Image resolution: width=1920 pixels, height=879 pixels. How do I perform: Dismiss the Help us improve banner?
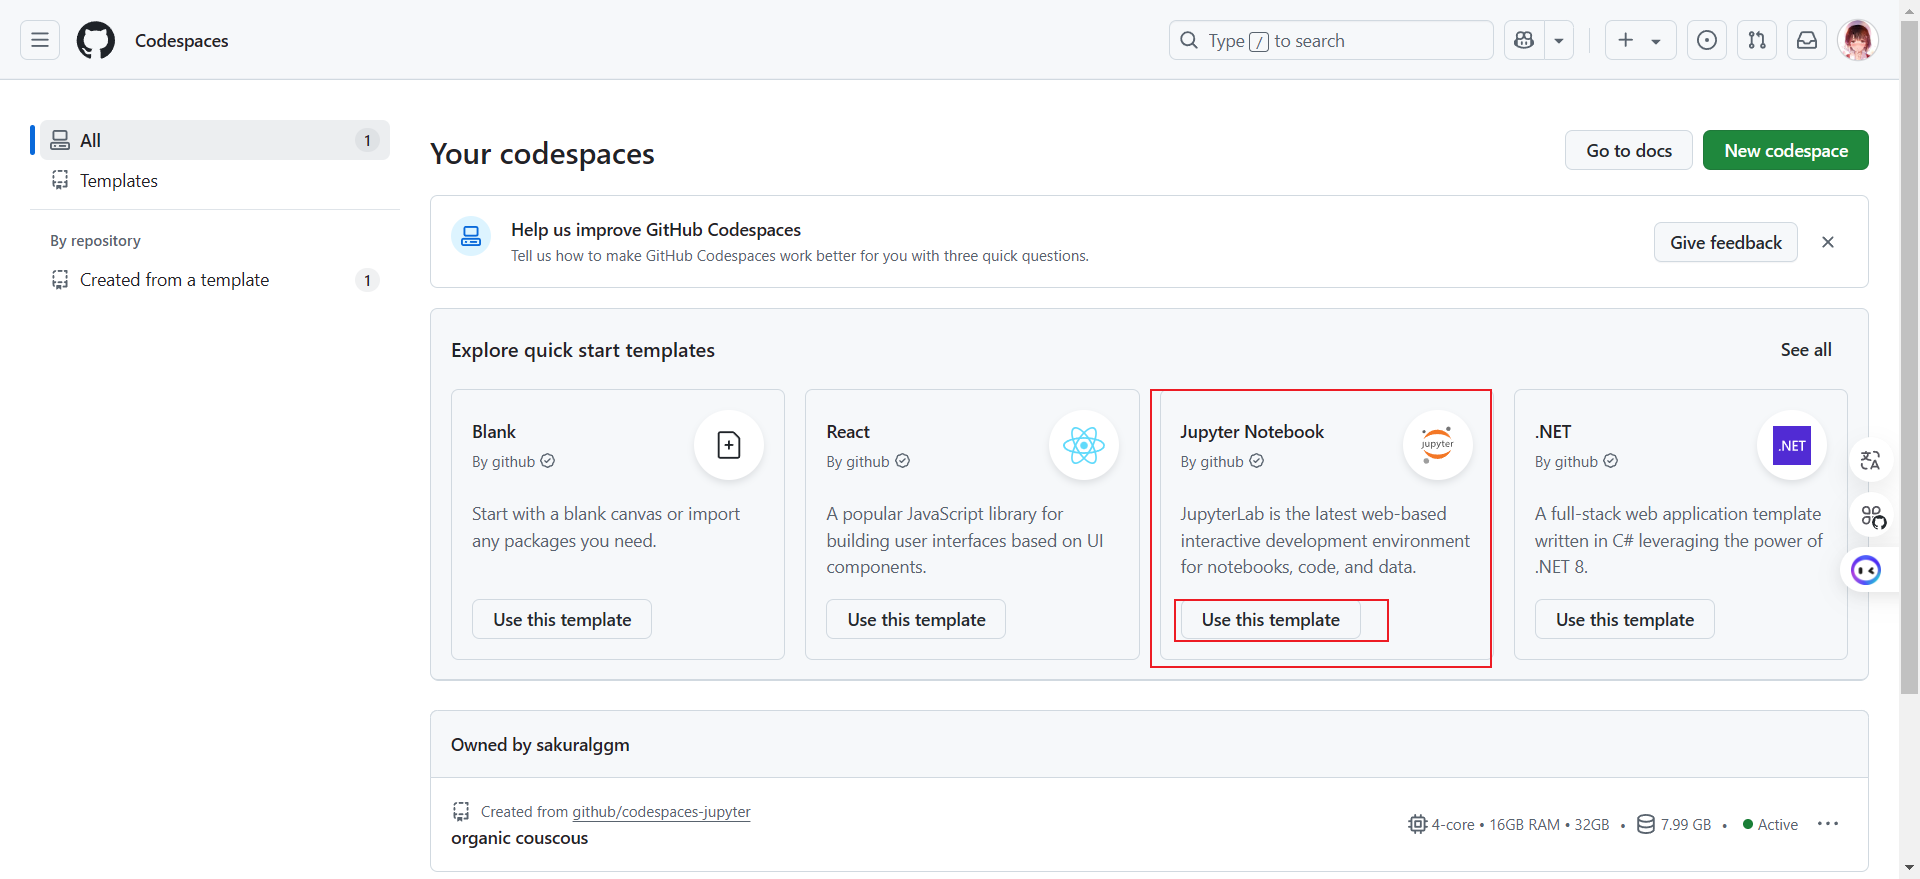click(1828, 242)
